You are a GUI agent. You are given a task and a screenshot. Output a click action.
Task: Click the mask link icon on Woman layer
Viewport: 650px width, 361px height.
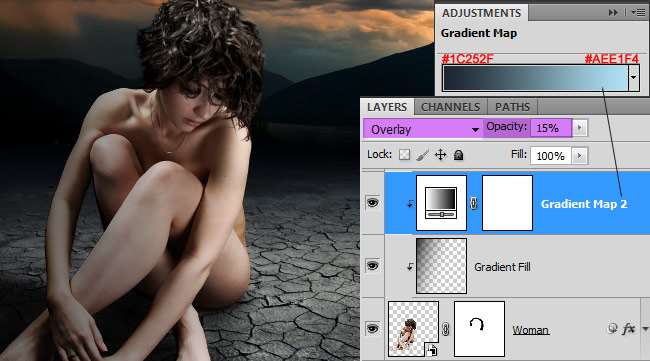click(446, 330)
